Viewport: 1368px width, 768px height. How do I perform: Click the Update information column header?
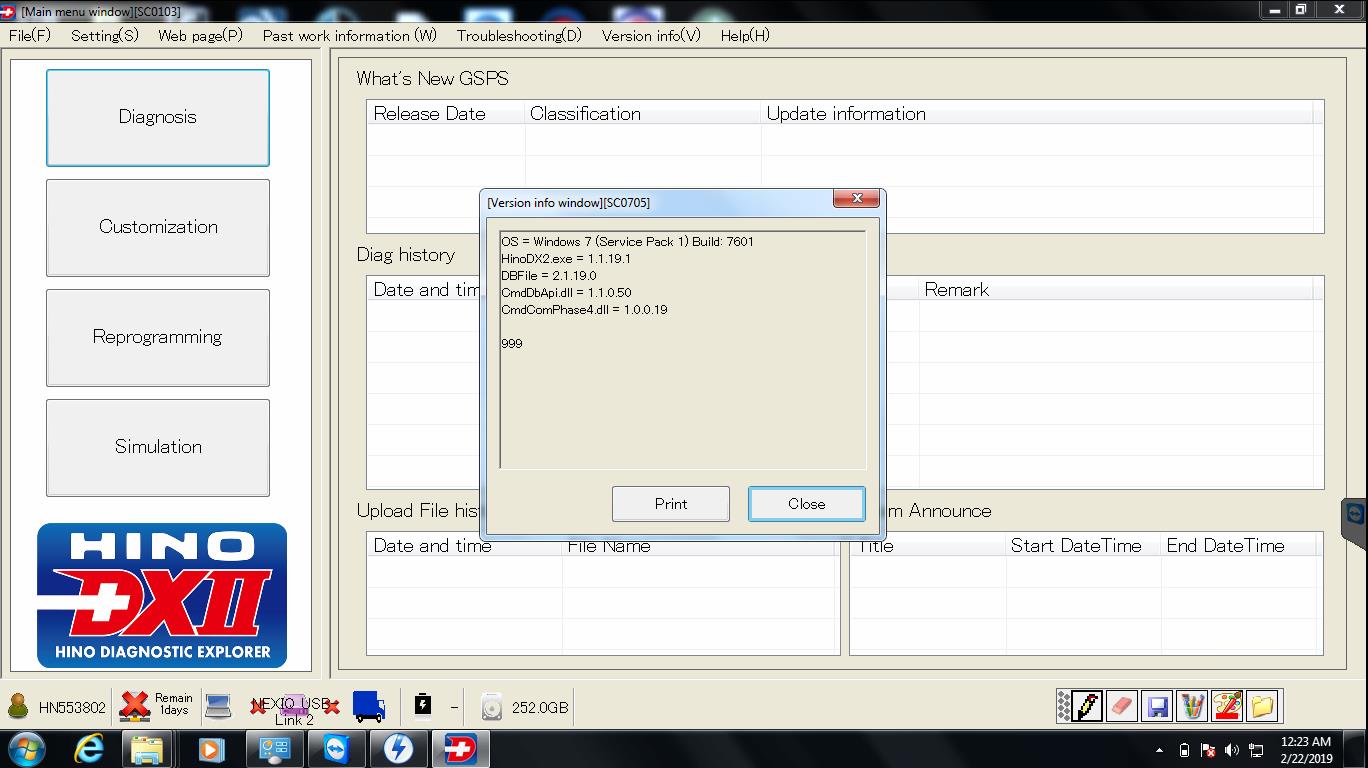coord(1037,113)
